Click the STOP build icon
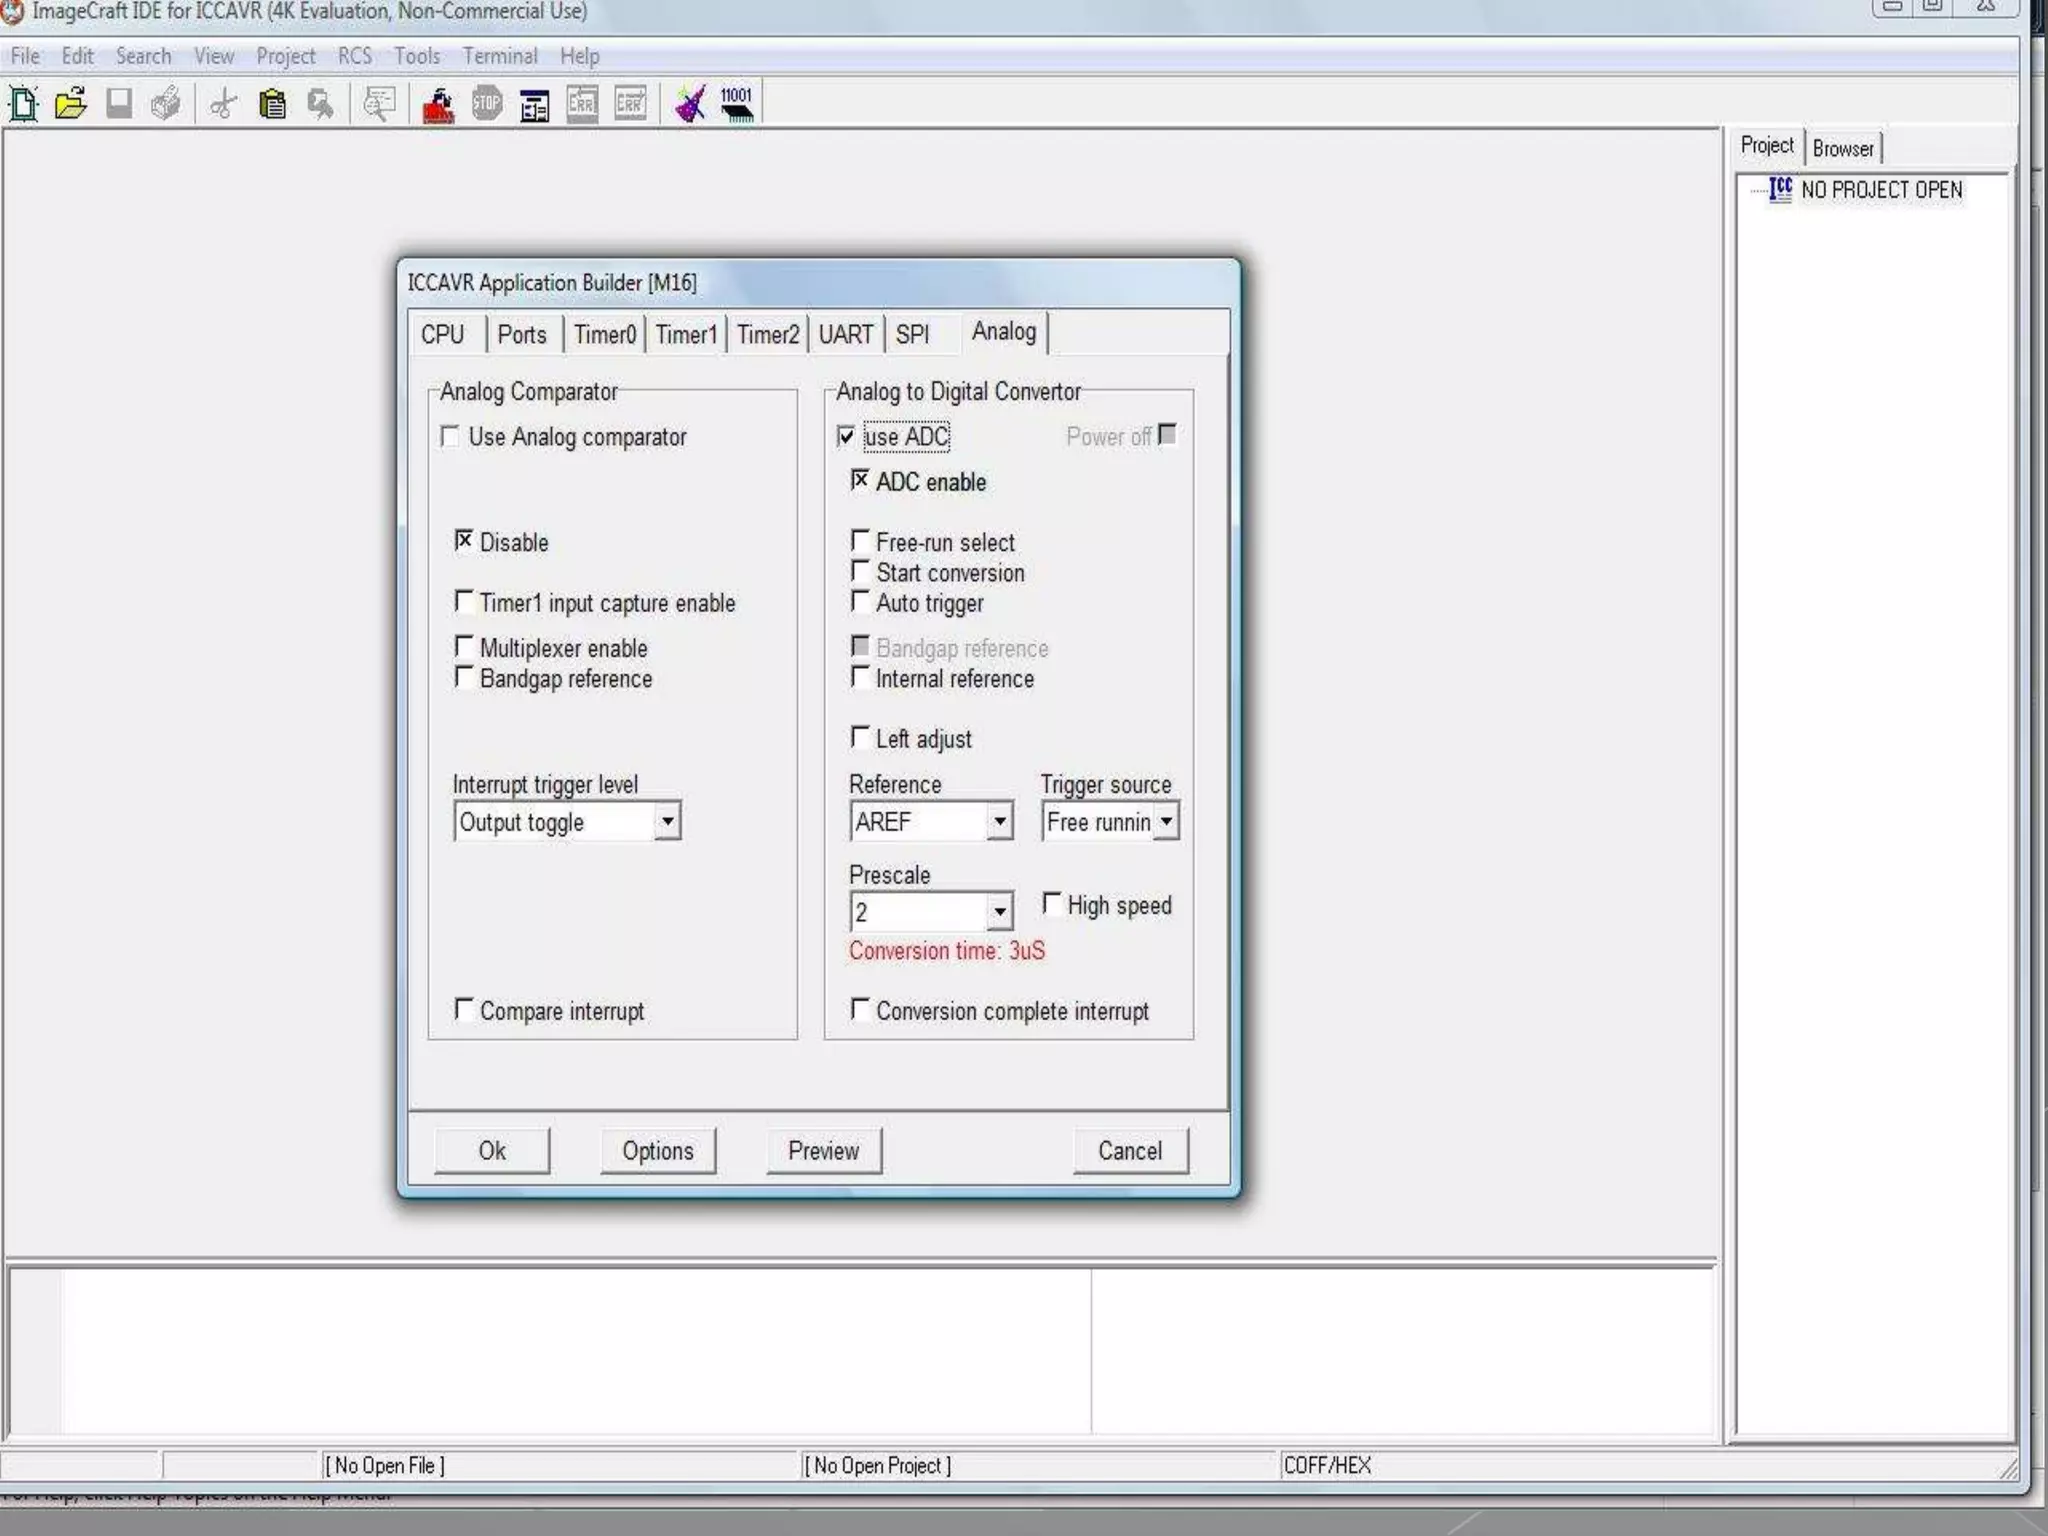 coord(486,102)
